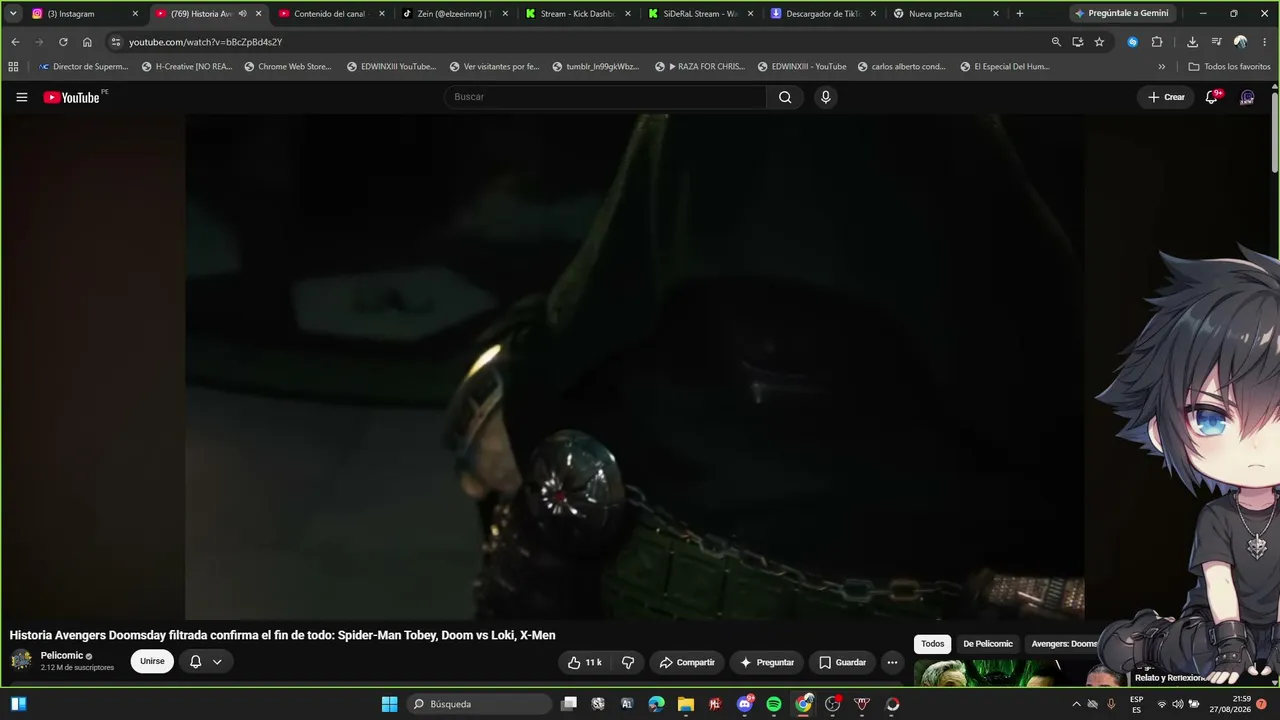
Task: Close the Instagram tab
Action: pos(135,14)
